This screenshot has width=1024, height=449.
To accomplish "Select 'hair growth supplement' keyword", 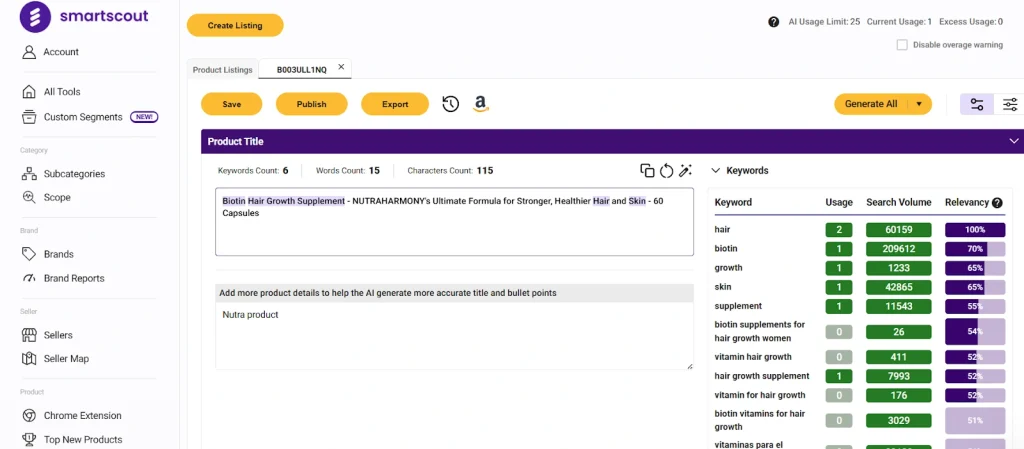I will tap(761, 376).
